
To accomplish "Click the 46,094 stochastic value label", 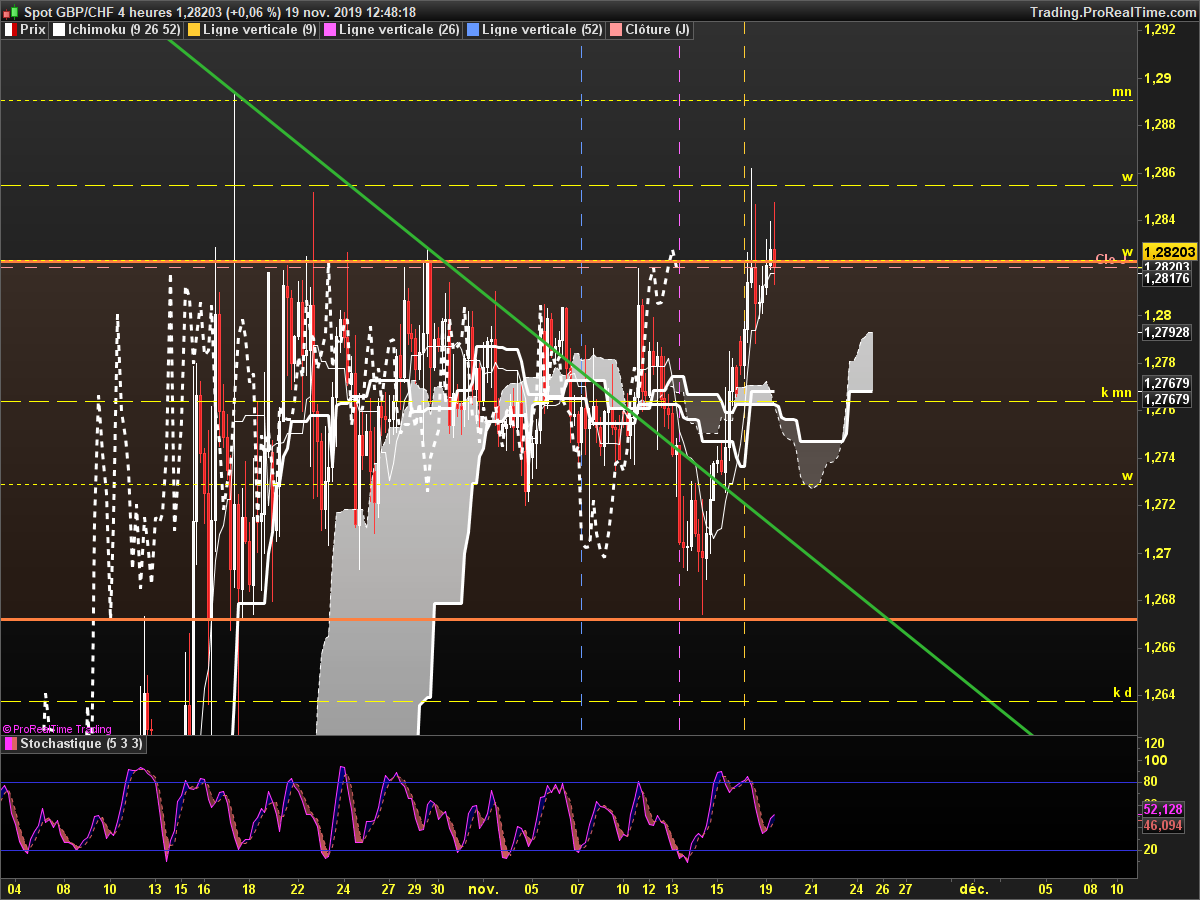I will click(1162, 826).
